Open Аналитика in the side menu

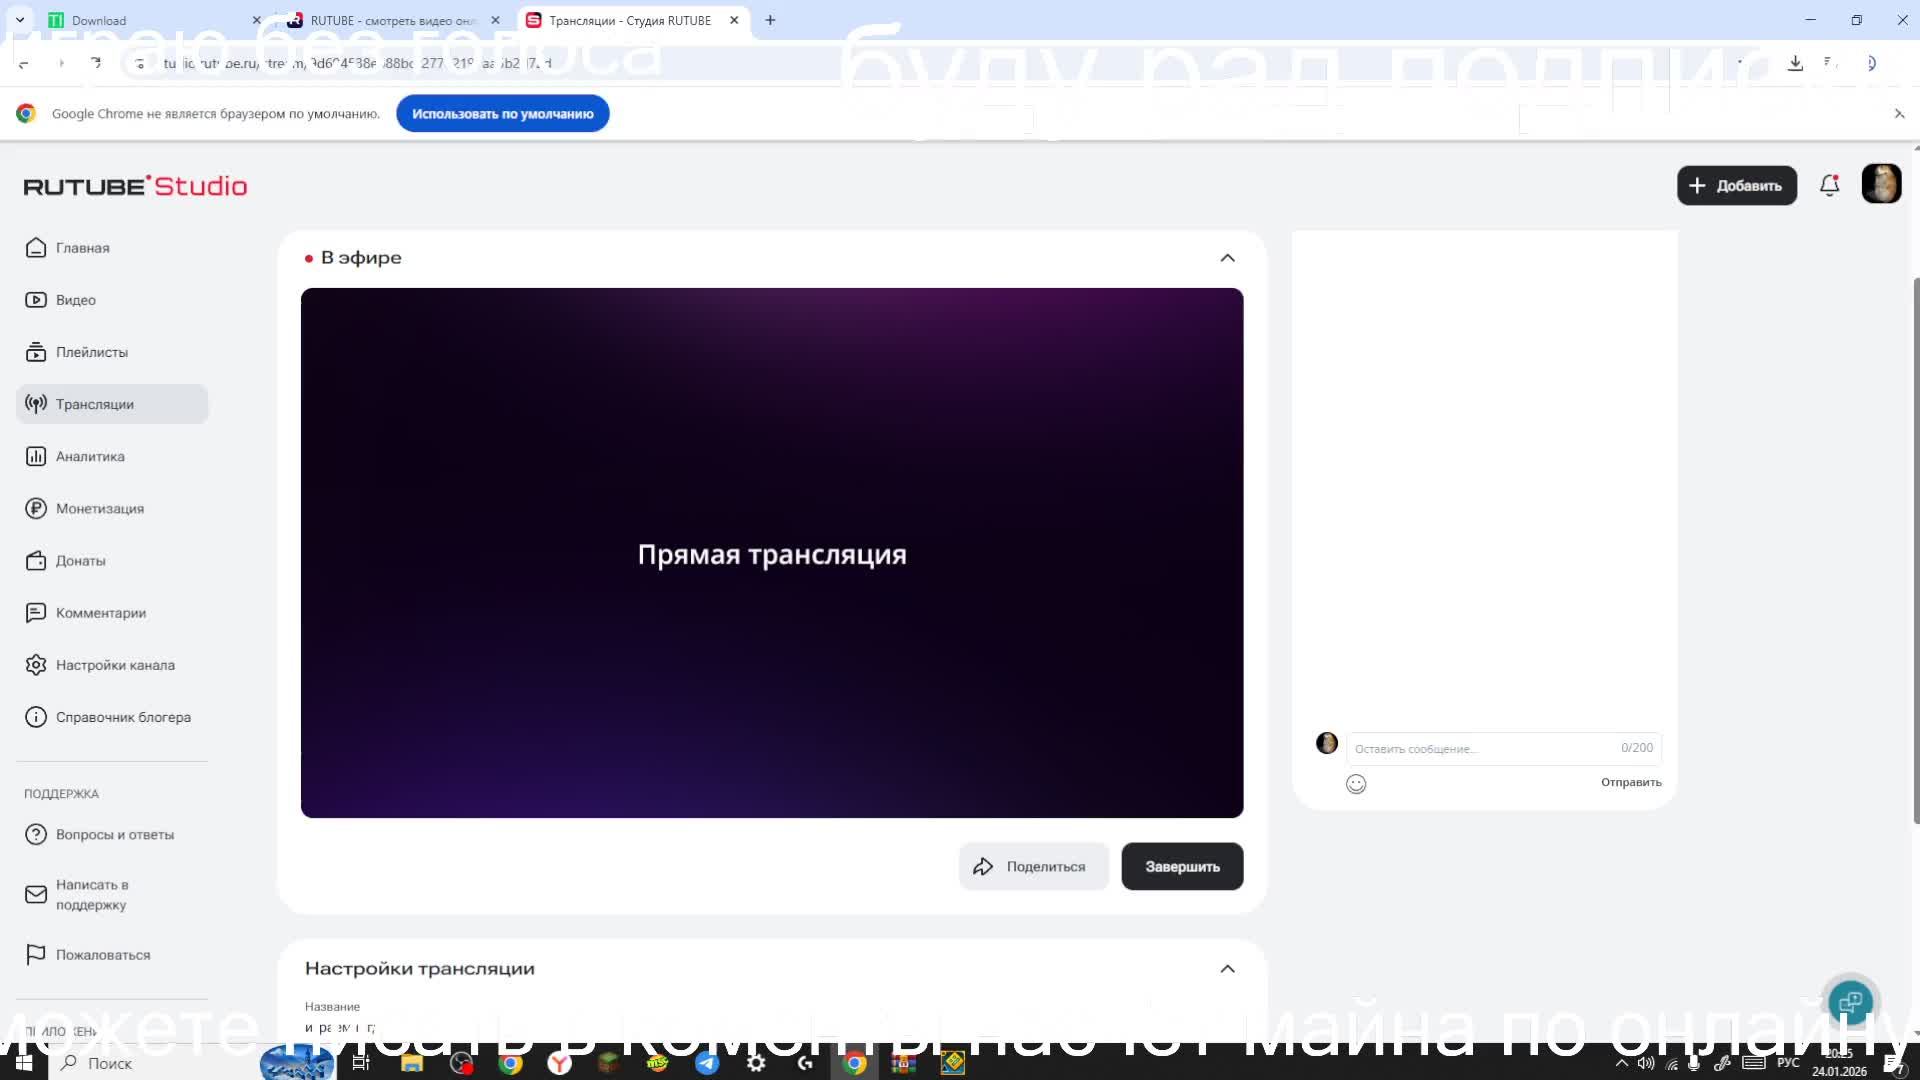(x=90, y=456)
